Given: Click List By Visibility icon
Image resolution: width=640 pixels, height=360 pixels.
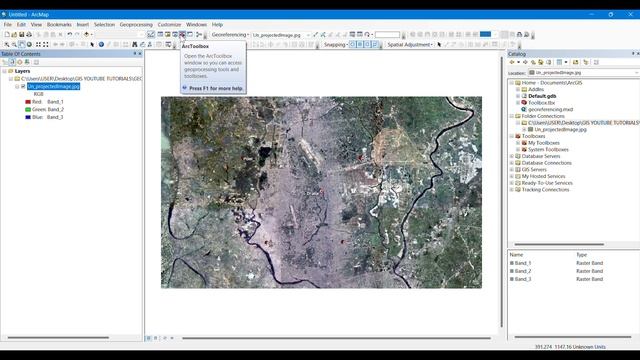Looking at the screenshot, I should coord(20,62).
